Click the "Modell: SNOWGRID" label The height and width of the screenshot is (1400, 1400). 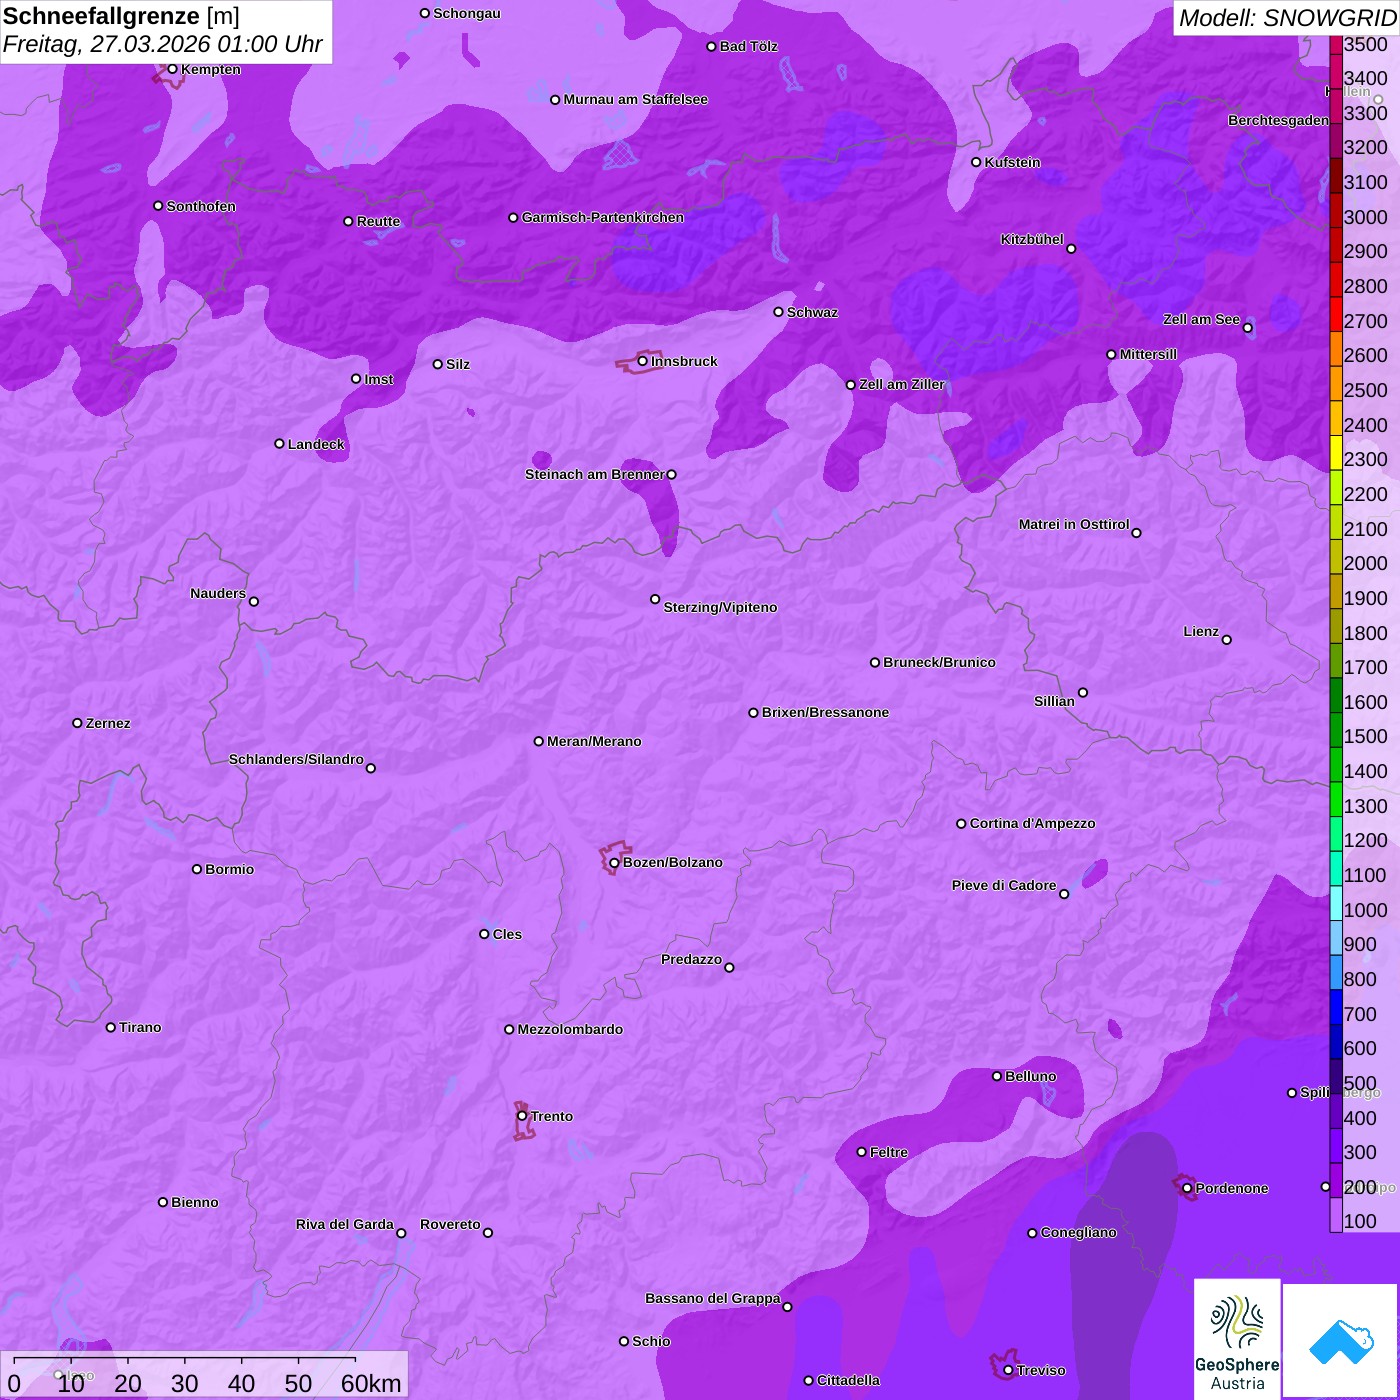(x=1287, y=17)
